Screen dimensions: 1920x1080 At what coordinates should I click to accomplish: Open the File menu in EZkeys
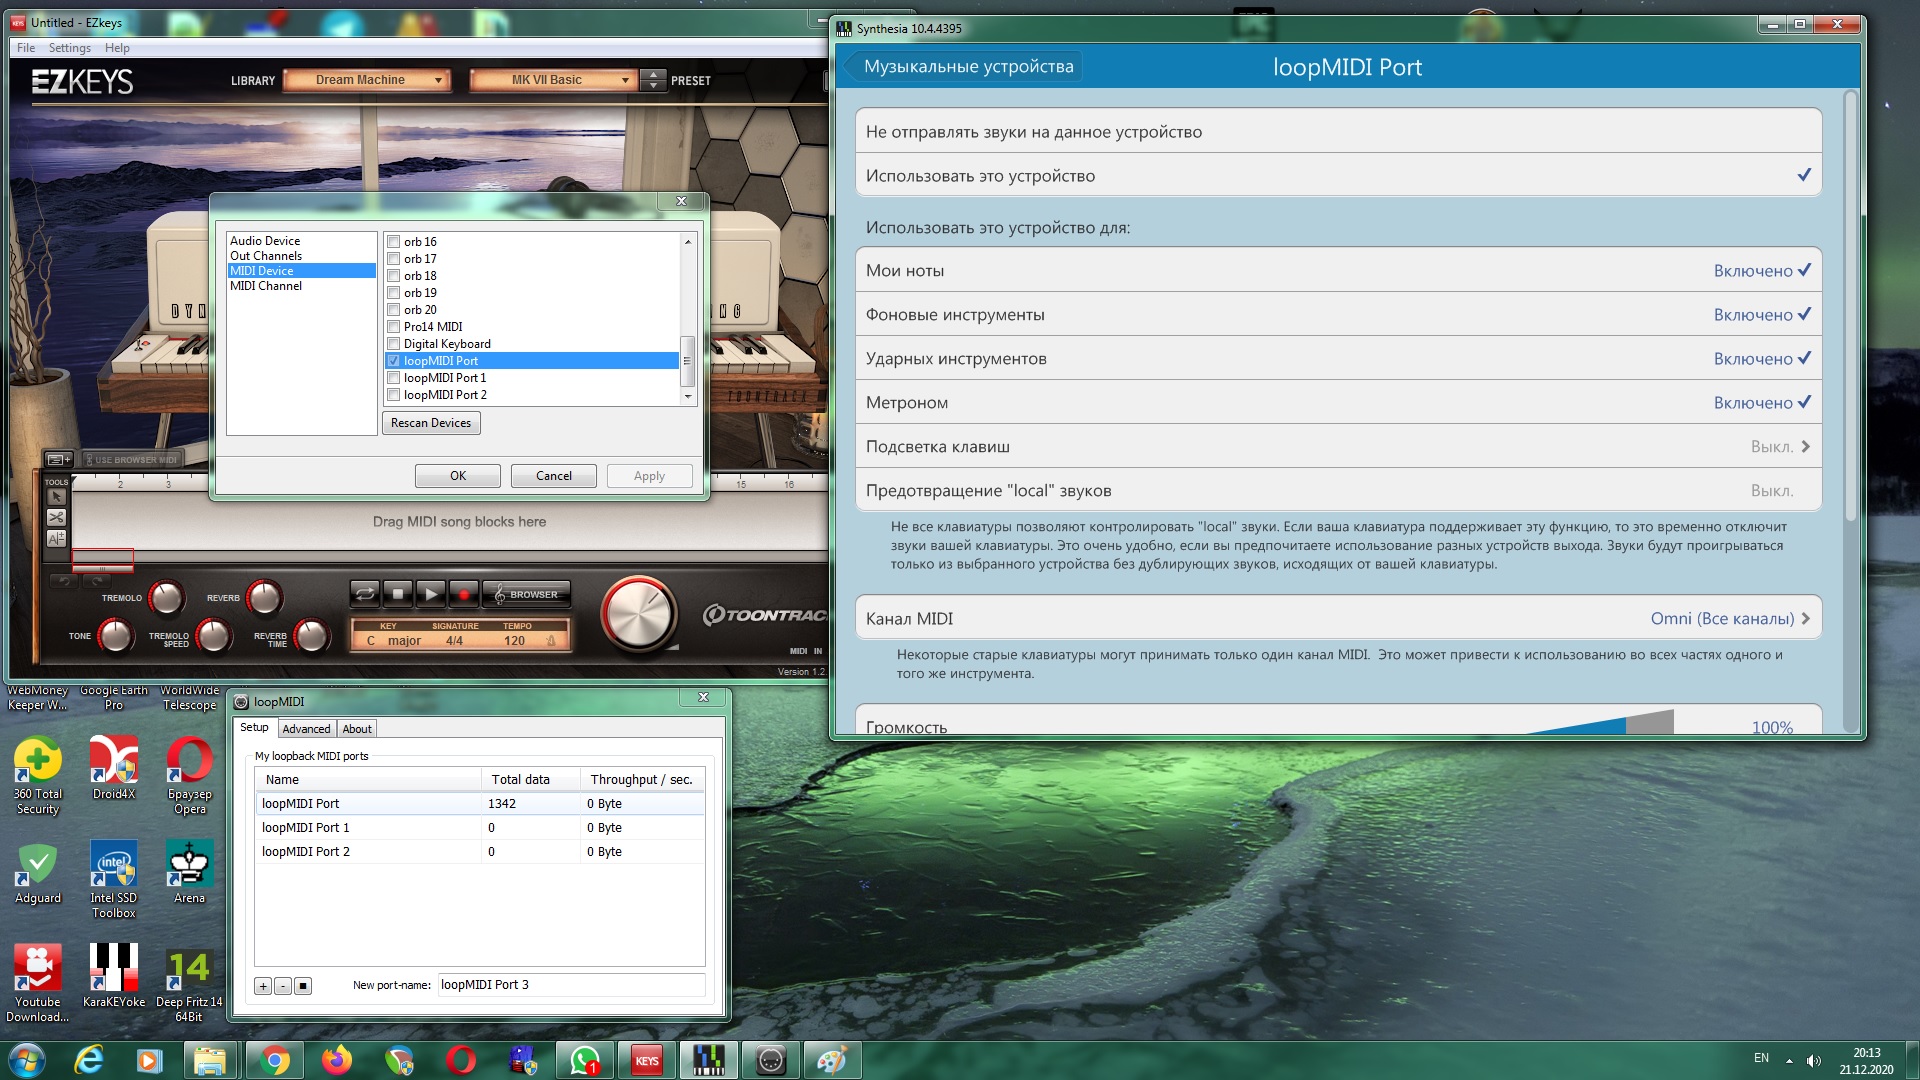pos(26,48)
